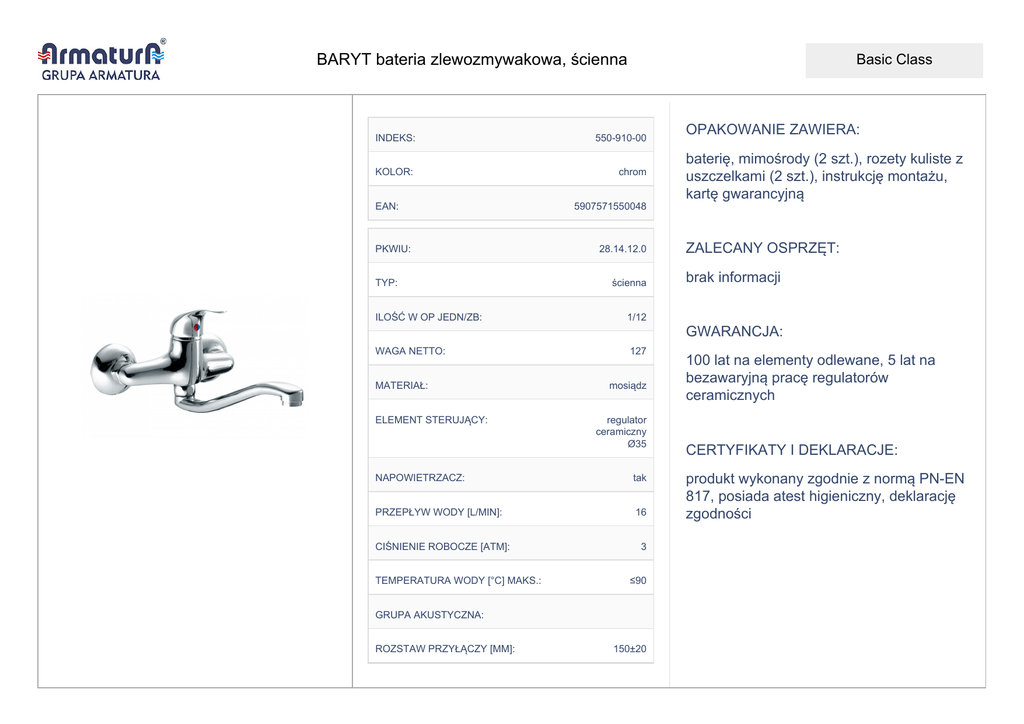
Task: Click the PRZEPŁYW WODY value 16
Action: [x=640, y=512]
